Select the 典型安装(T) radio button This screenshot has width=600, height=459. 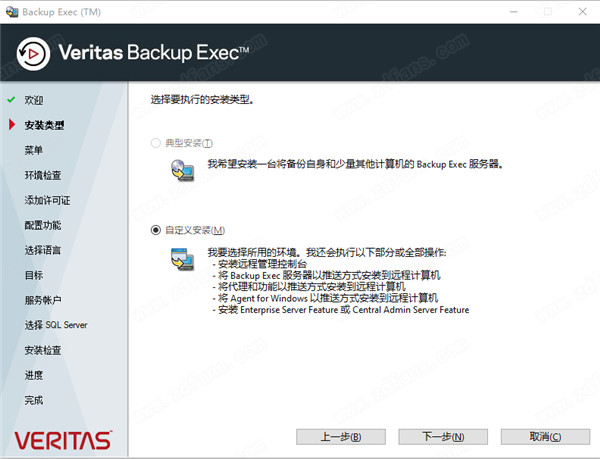[155, 143]
